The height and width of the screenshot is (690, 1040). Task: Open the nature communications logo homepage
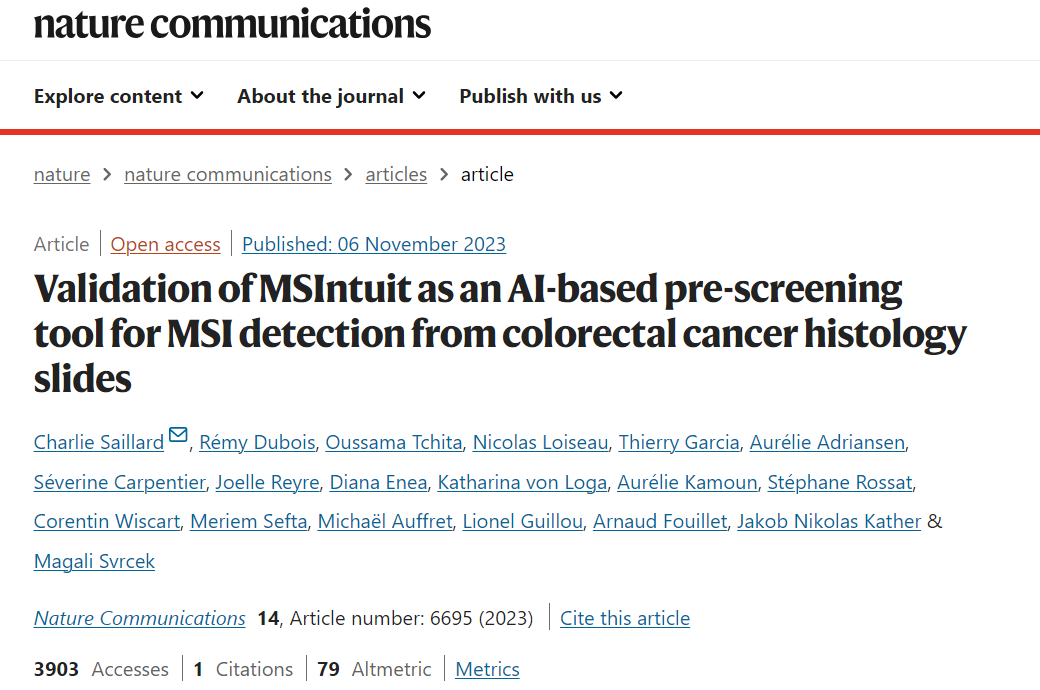coord(232,24)
